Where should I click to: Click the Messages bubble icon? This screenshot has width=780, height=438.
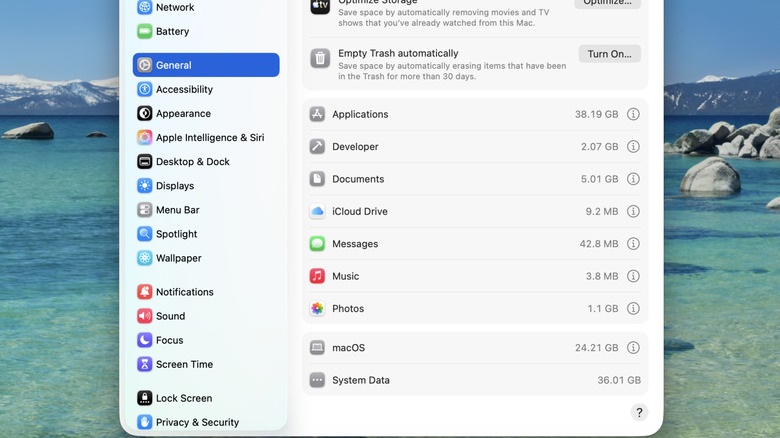pyautogui.click(x=317, y=243)
